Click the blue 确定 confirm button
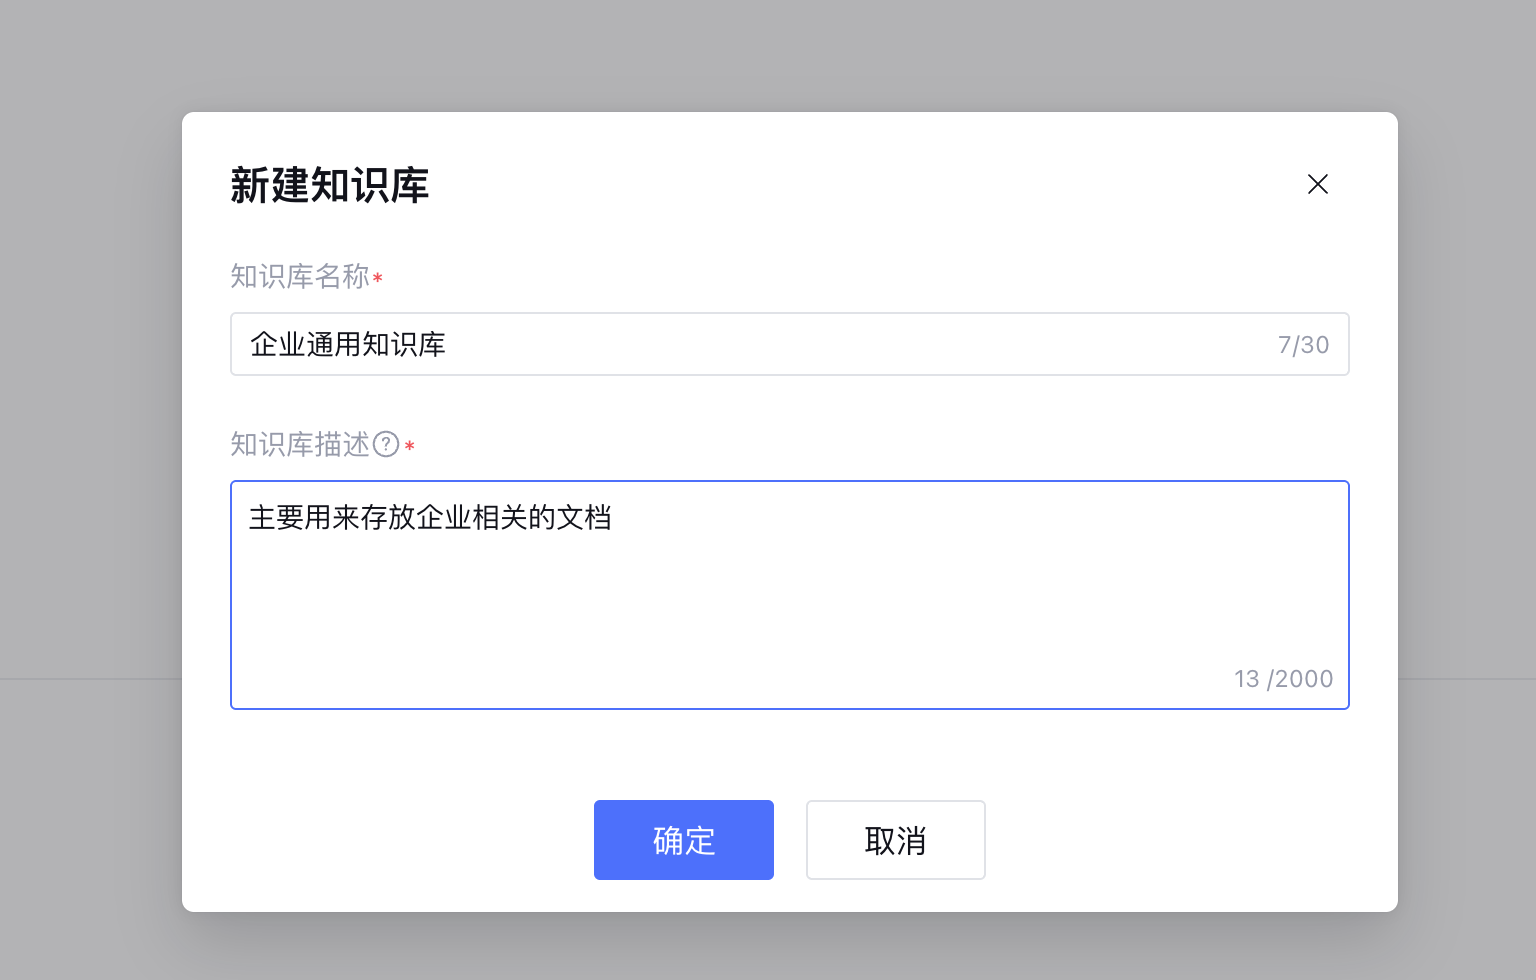 pyautogui.click(x=683, y=840)
